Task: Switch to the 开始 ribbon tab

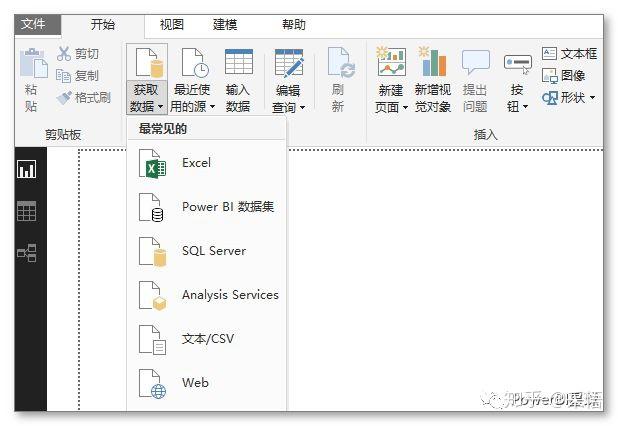Action: pyautogui.click(x=102, y=25)
